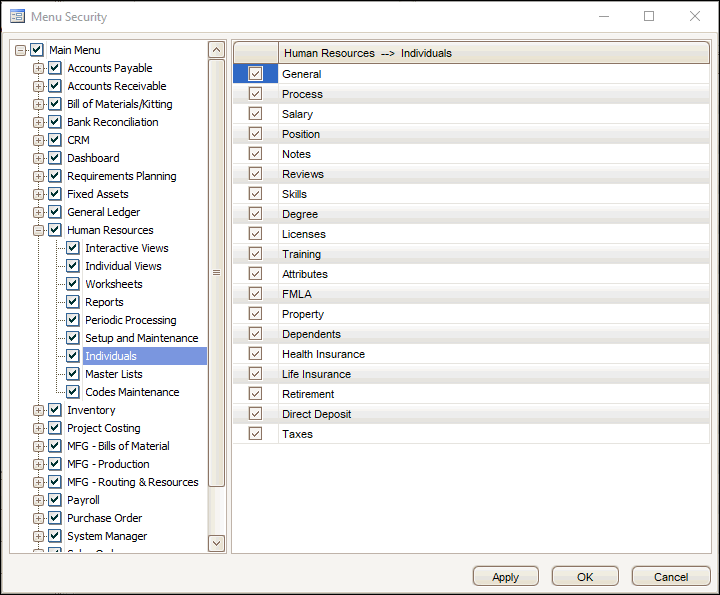Viewport: 720px width, 595px height.
Task: Click the tree scrollbar down arrow
Action: (216, 542)
